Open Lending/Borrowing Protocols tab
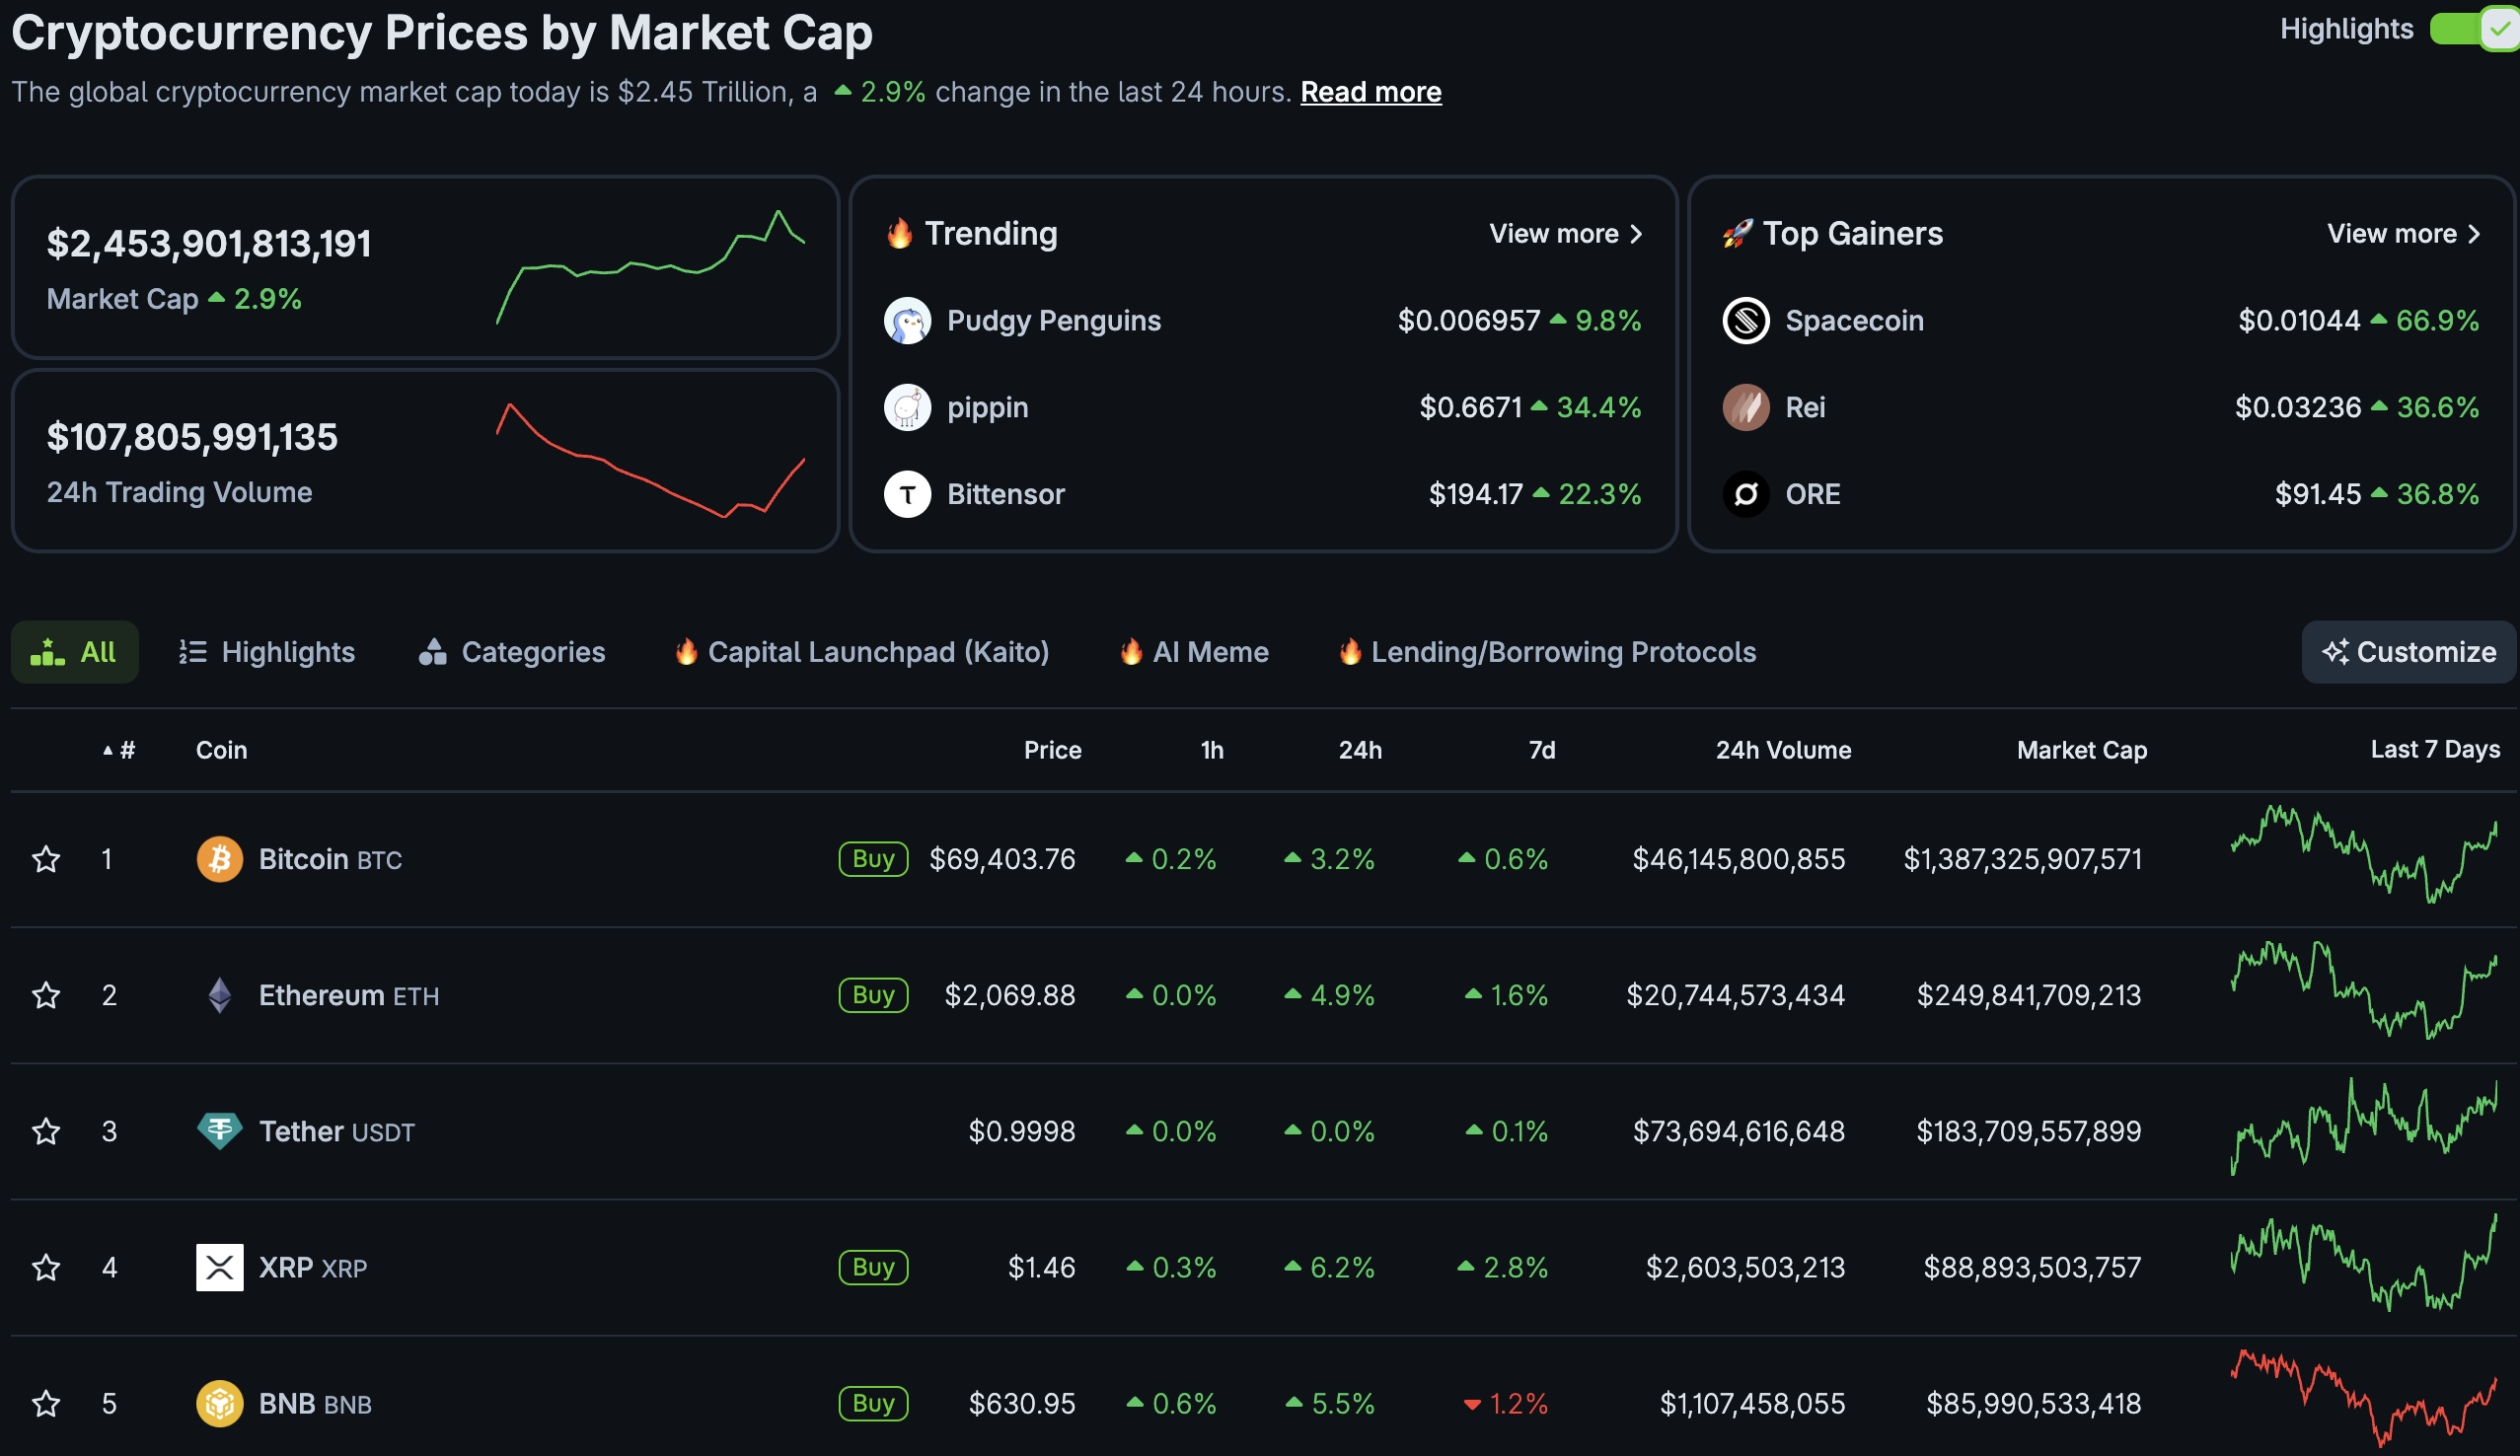Screen dimensions: 2520x1456 point(1548,652)
